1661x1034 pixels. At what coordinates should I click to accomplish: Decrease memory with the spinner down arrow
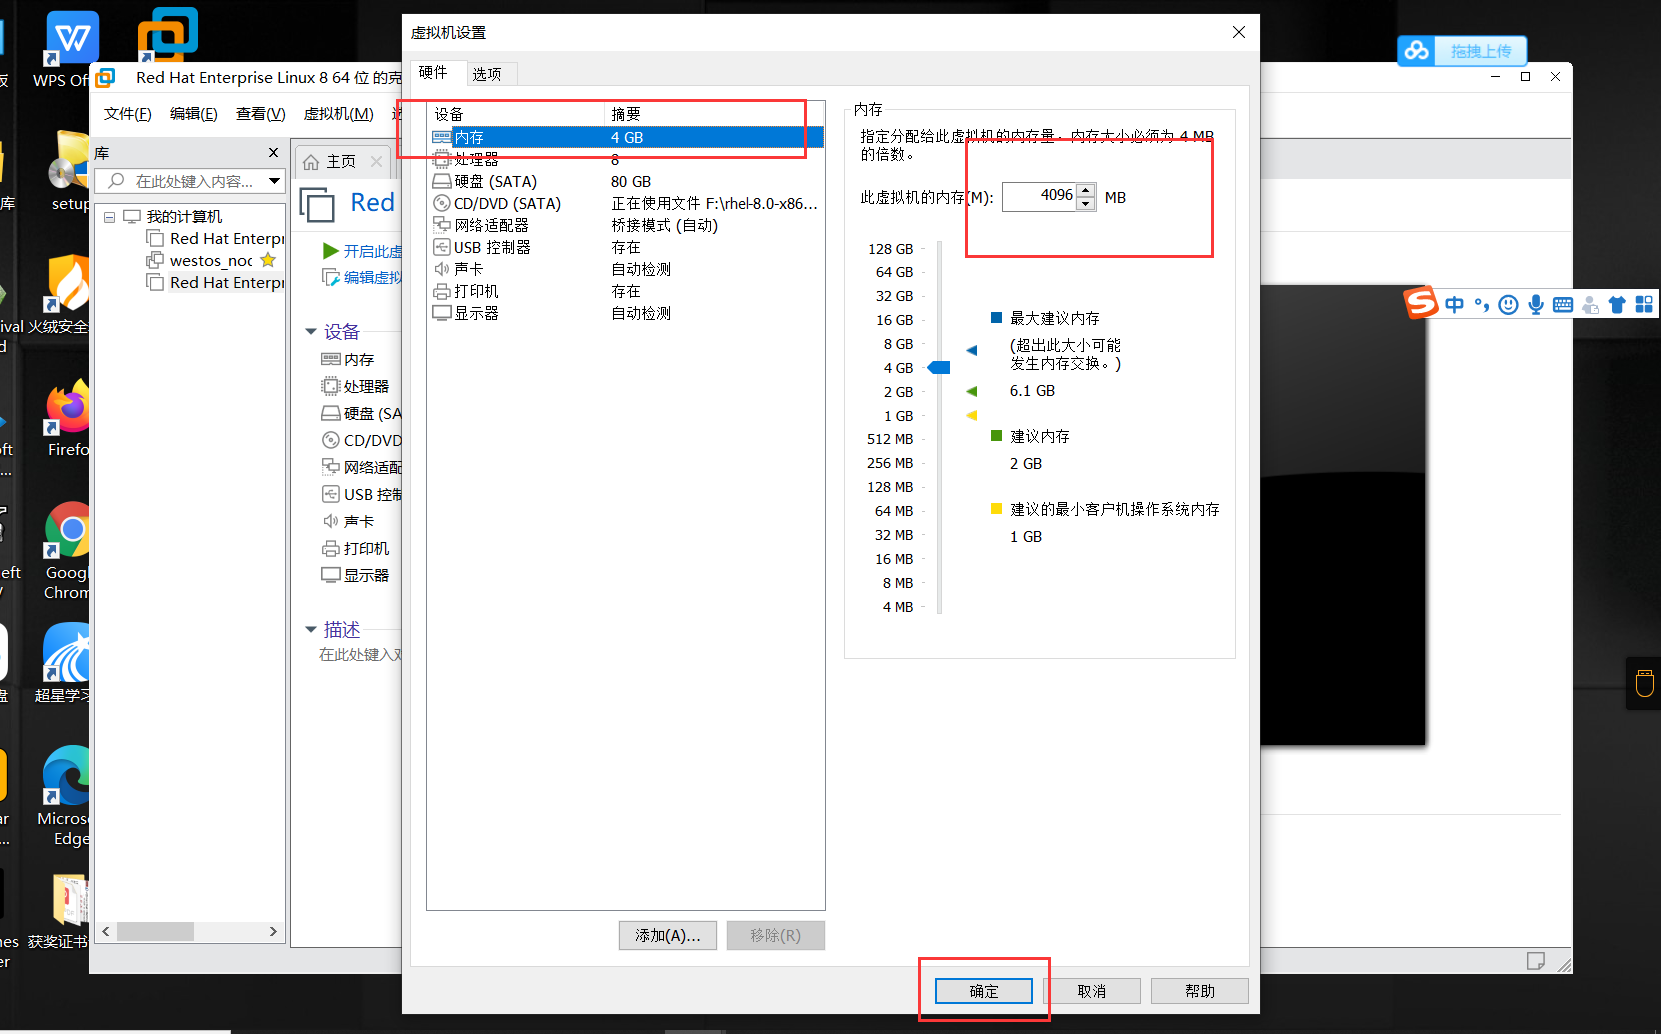(1086, 204)
